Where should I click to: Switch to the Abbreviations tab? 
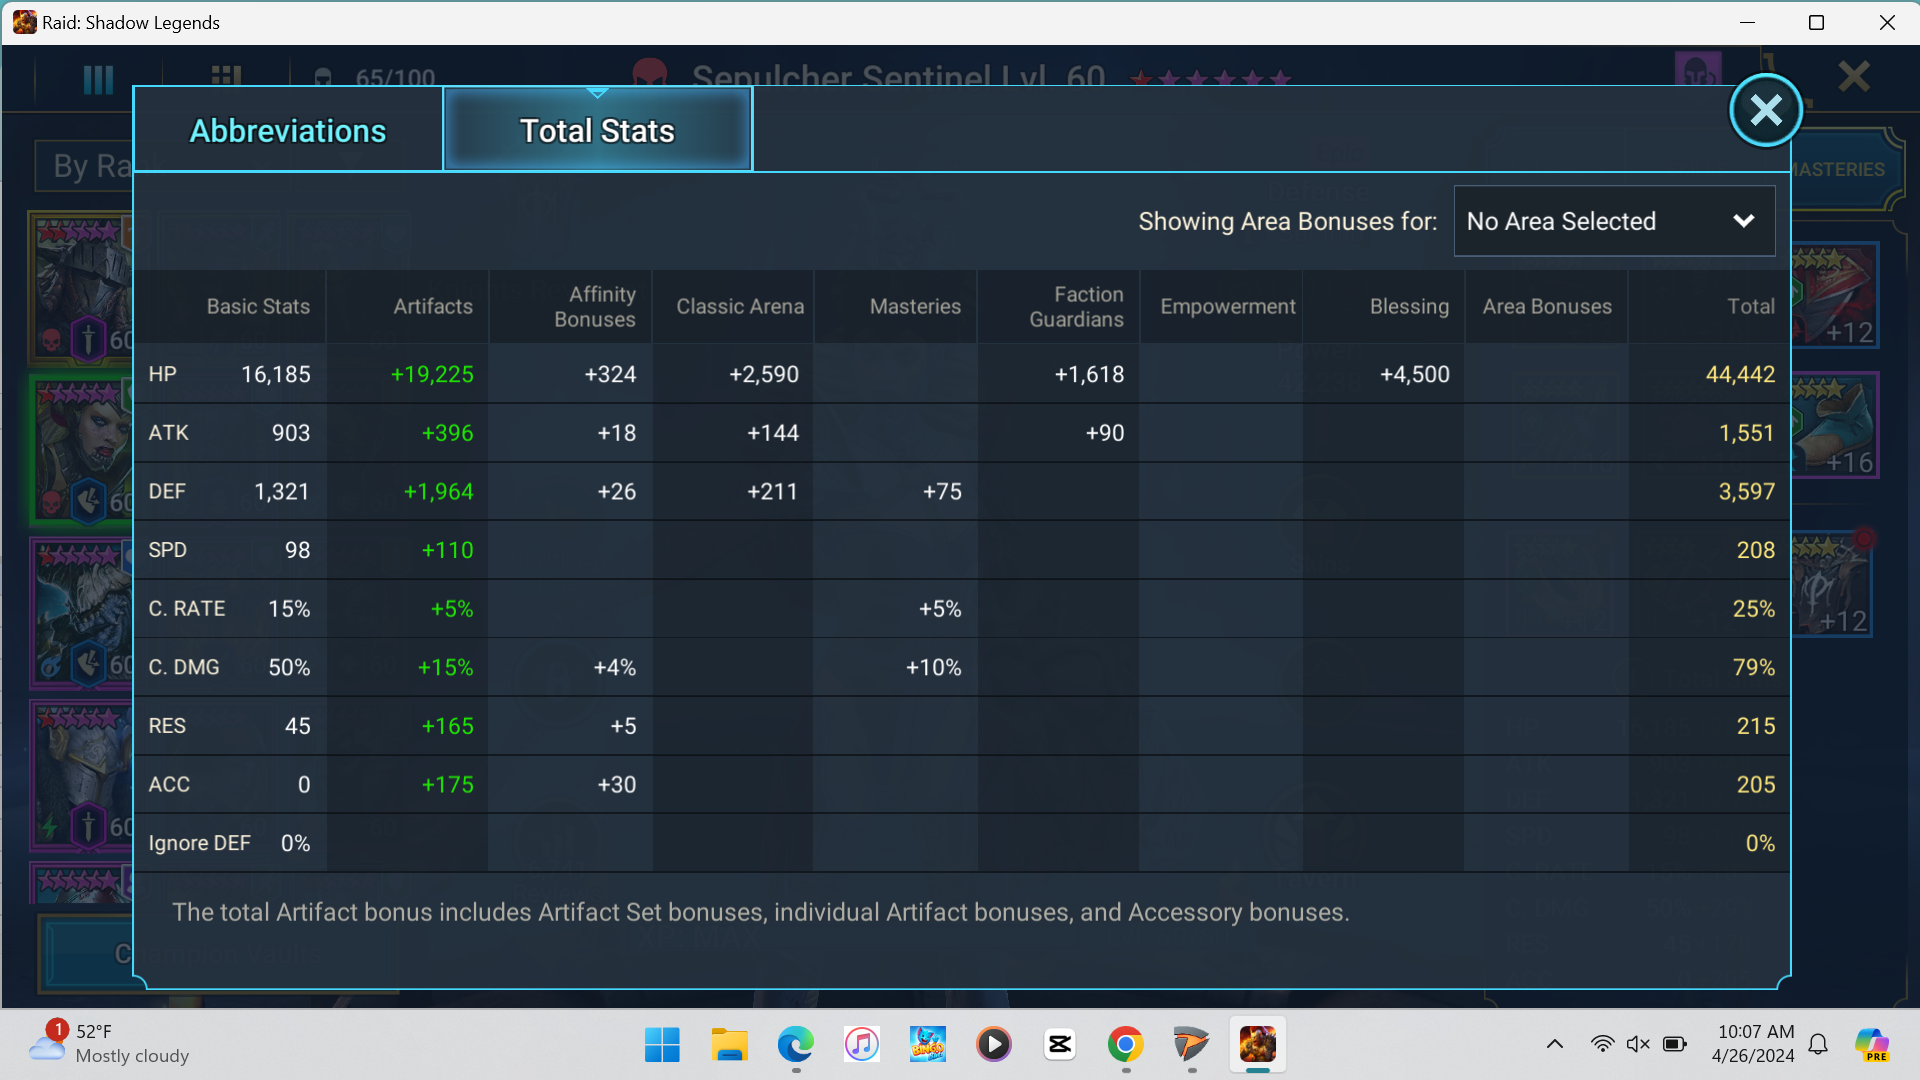click(x=288, y=130)
